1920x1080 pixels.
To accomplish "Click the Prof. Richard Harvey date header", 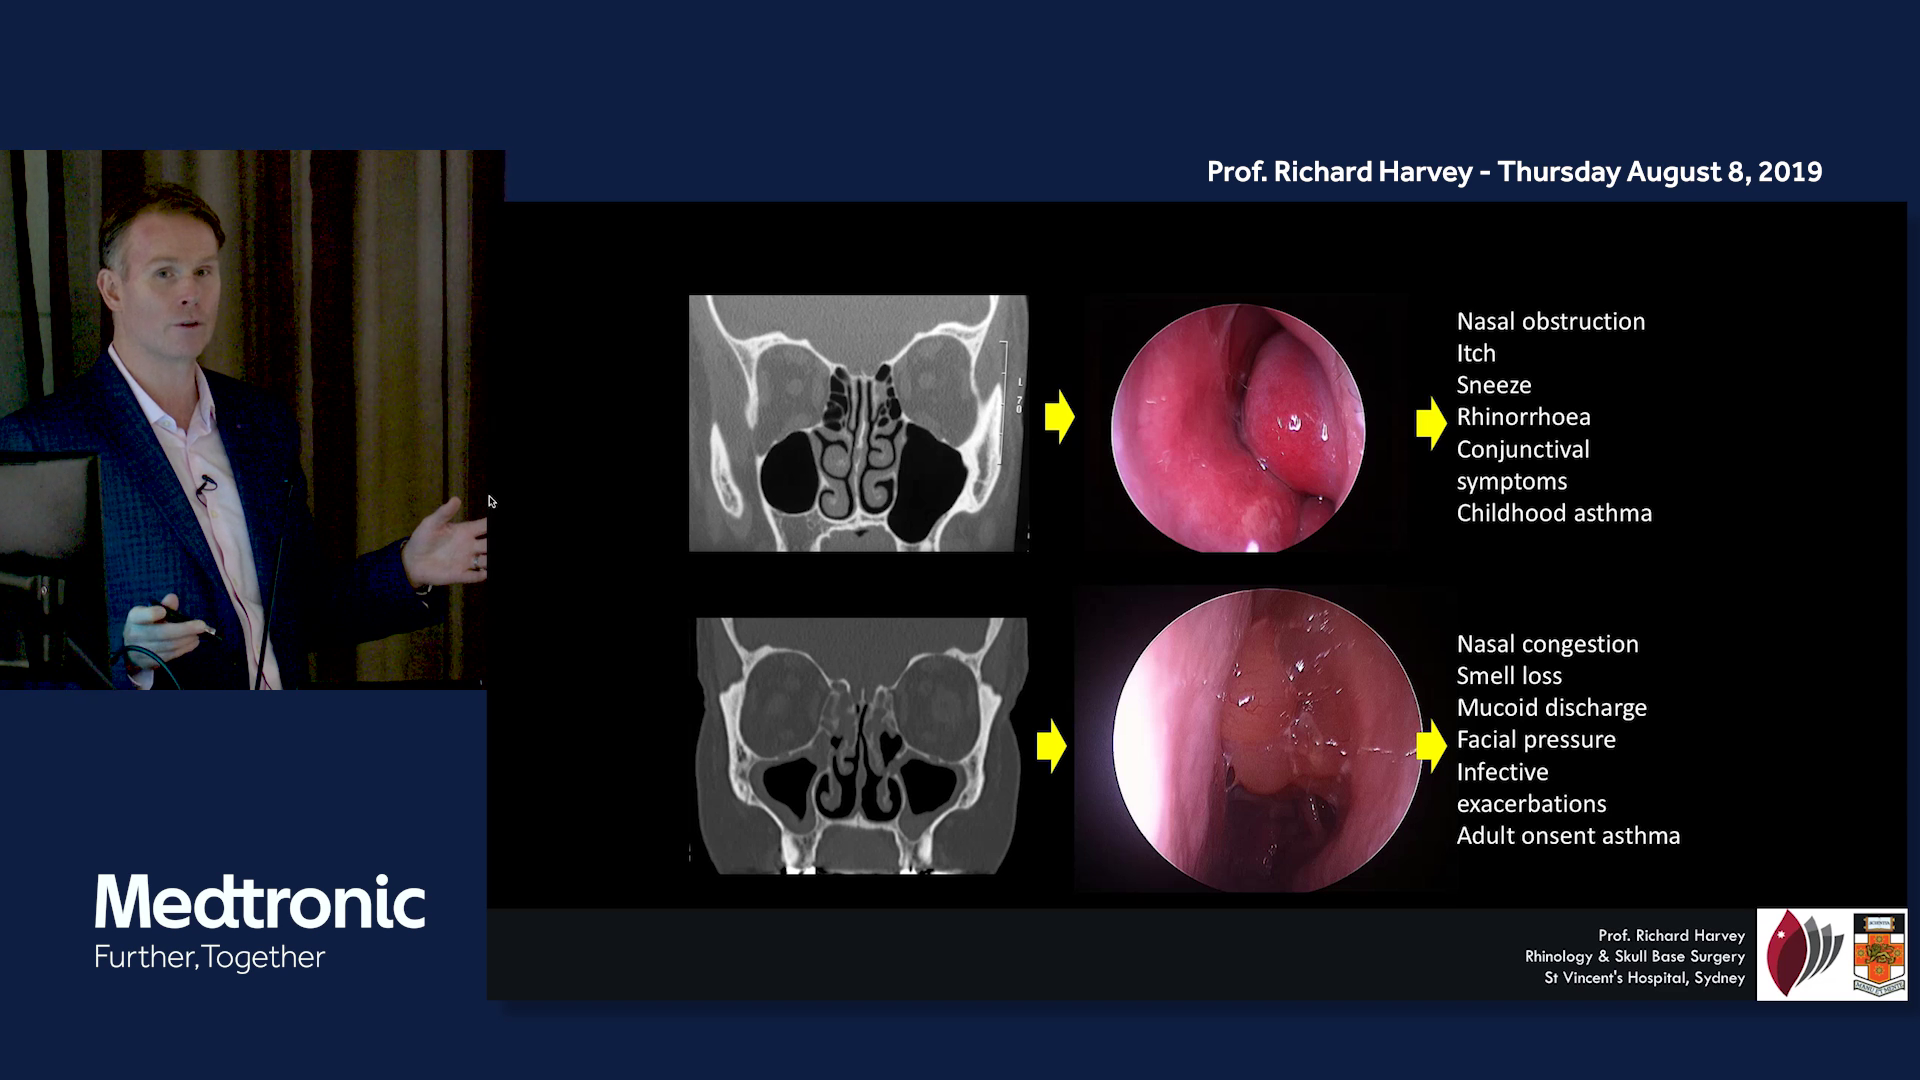I will pyautogui.click(x=1514, y=172).
